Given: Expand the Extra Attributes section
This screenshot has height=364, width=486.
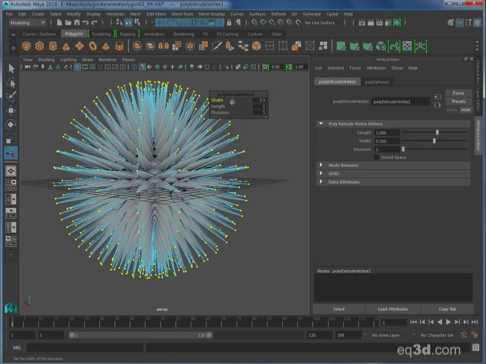Looking at the screenshot, I should tap(321, 182).
